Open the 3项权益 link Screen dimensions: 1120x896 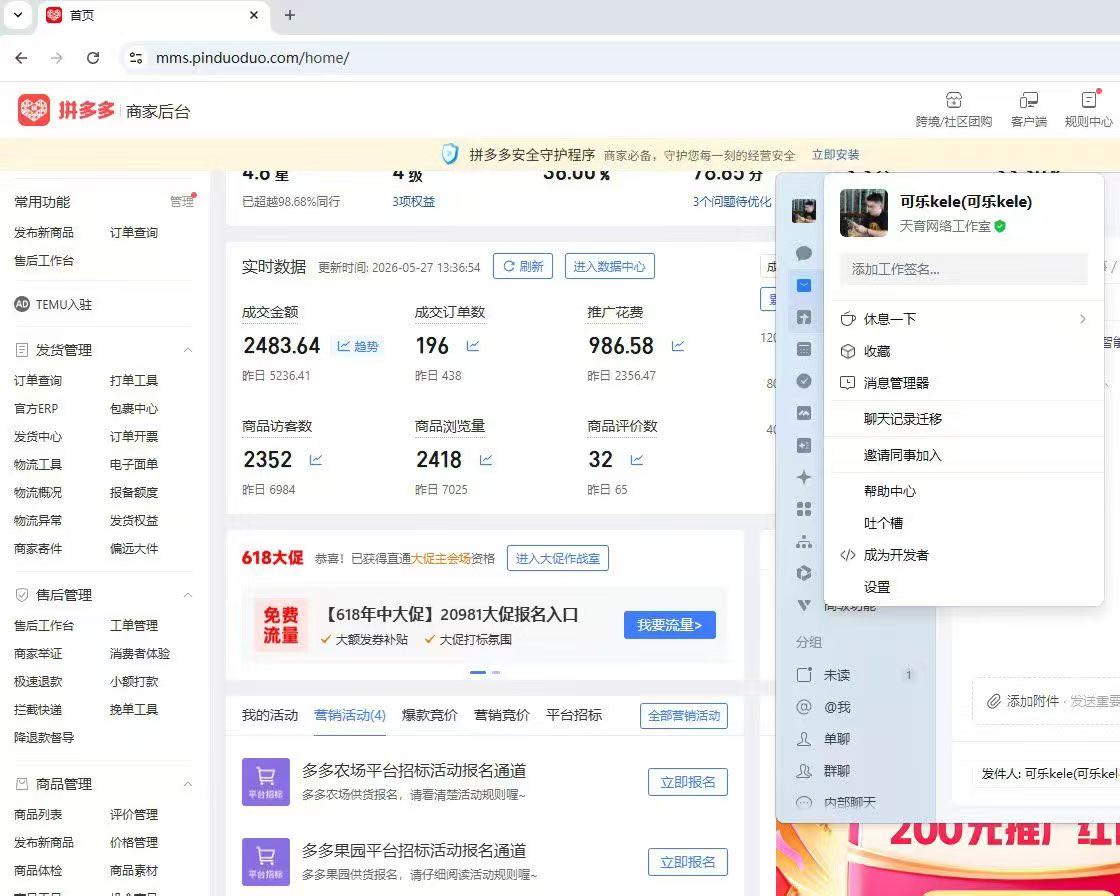[414, 201]
